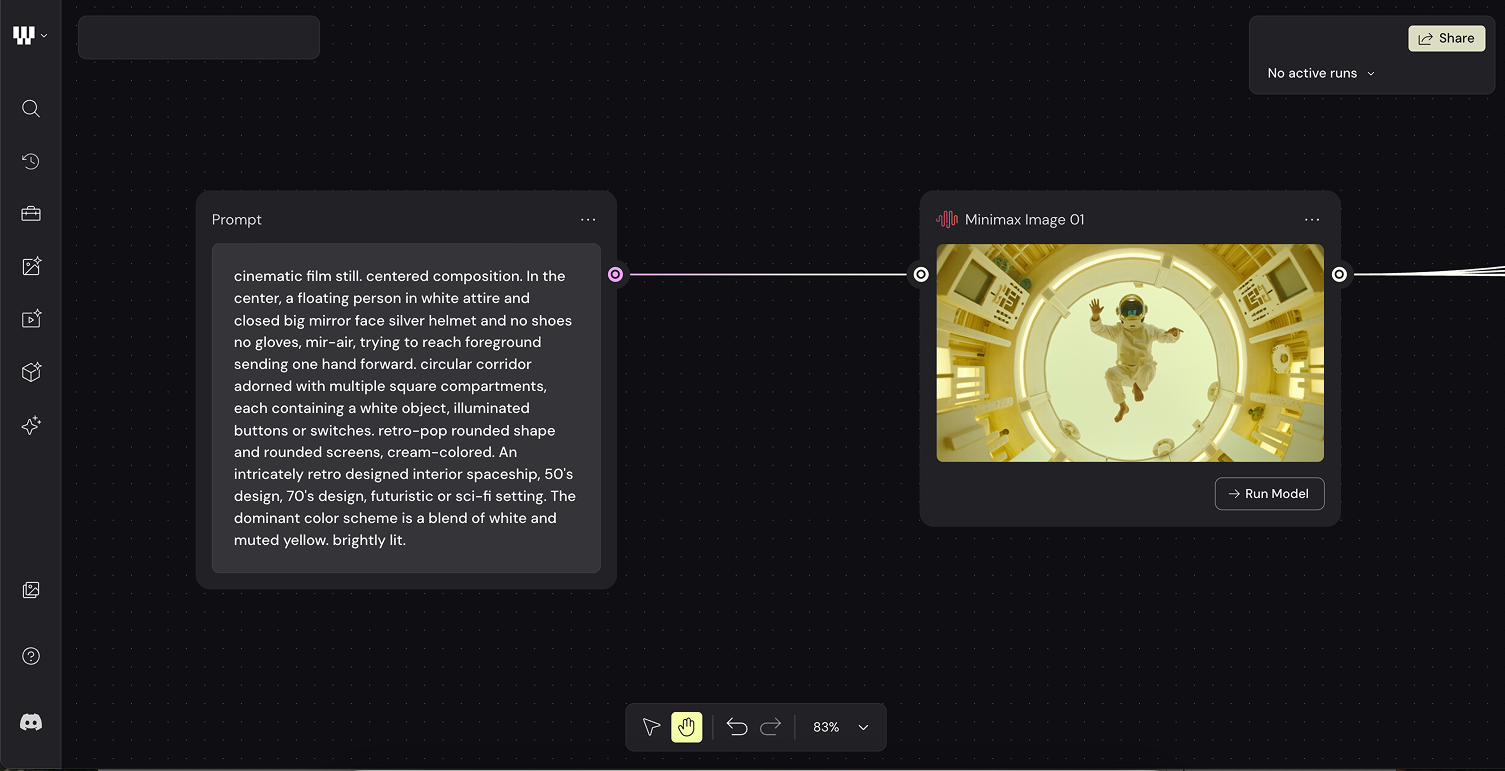Expand the No active runs dropdown
1505x771 pixels.
[1321, 73]
